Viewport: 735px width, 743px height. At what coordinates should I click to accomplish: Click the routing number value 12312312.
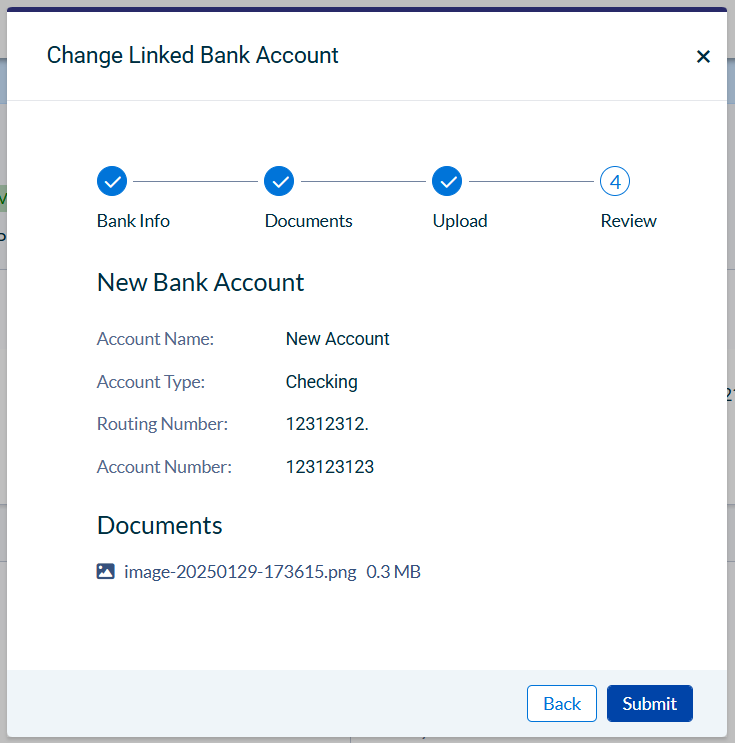(x=327, y=424)
